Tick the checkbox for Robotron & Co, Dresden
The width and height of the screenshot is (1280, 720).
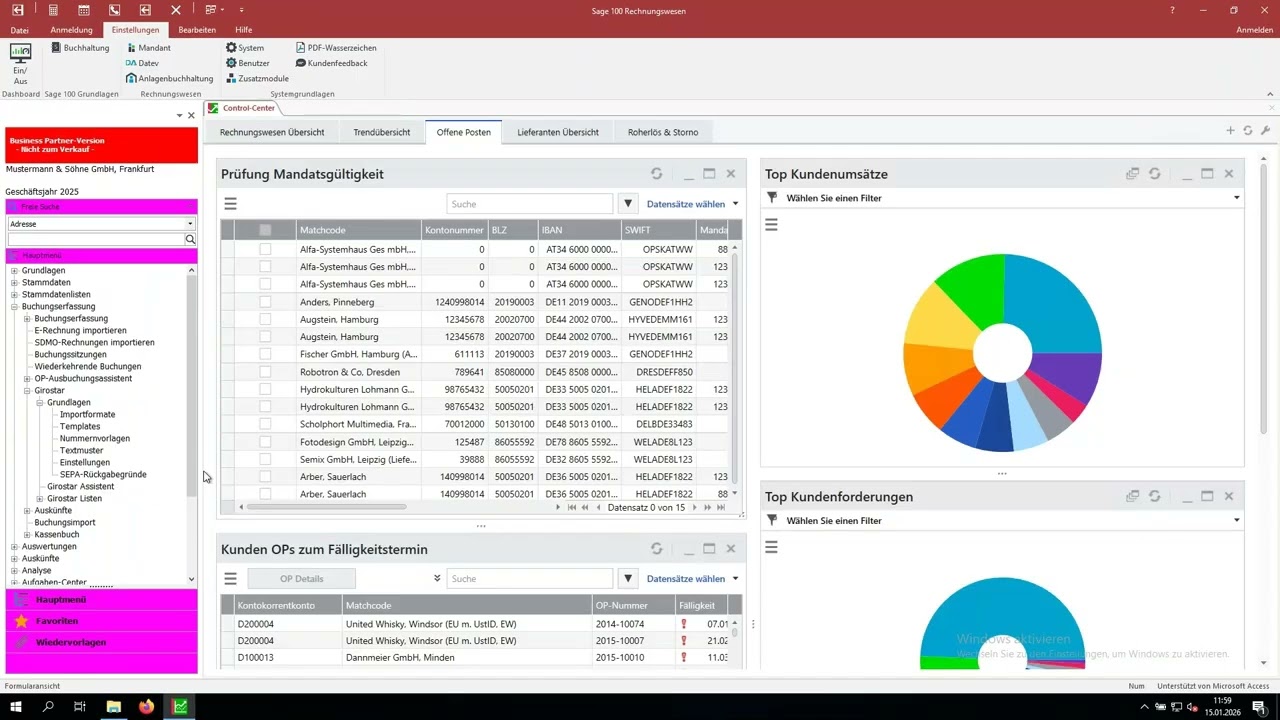pyautogui.click(x=265, y=372)
